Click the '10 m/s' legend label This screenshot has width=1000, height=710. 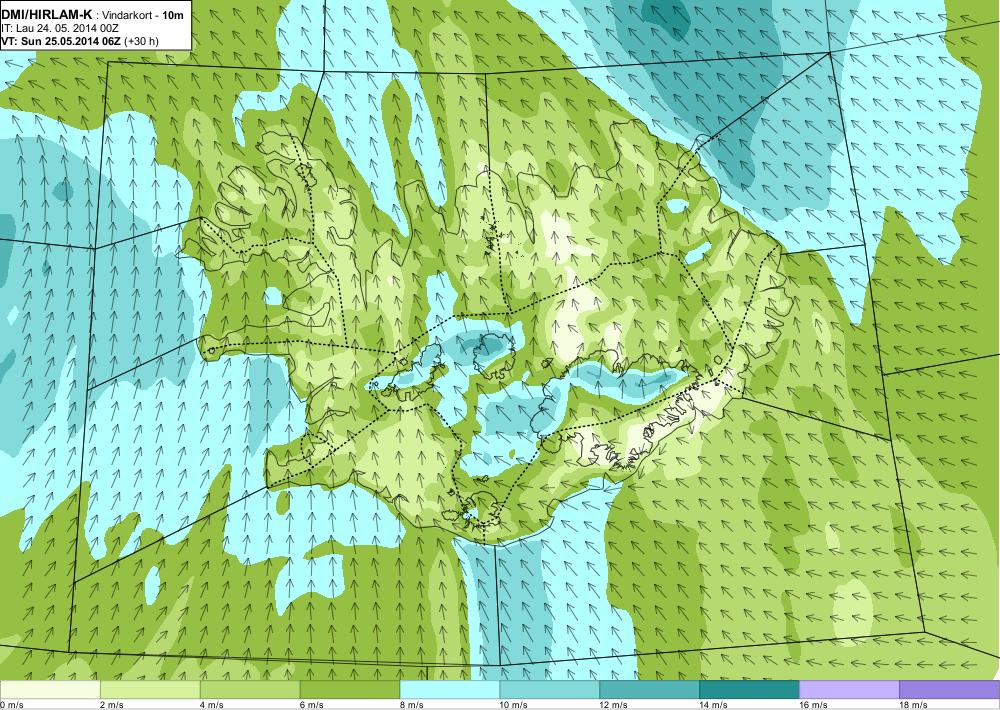(x=513, y=705)
